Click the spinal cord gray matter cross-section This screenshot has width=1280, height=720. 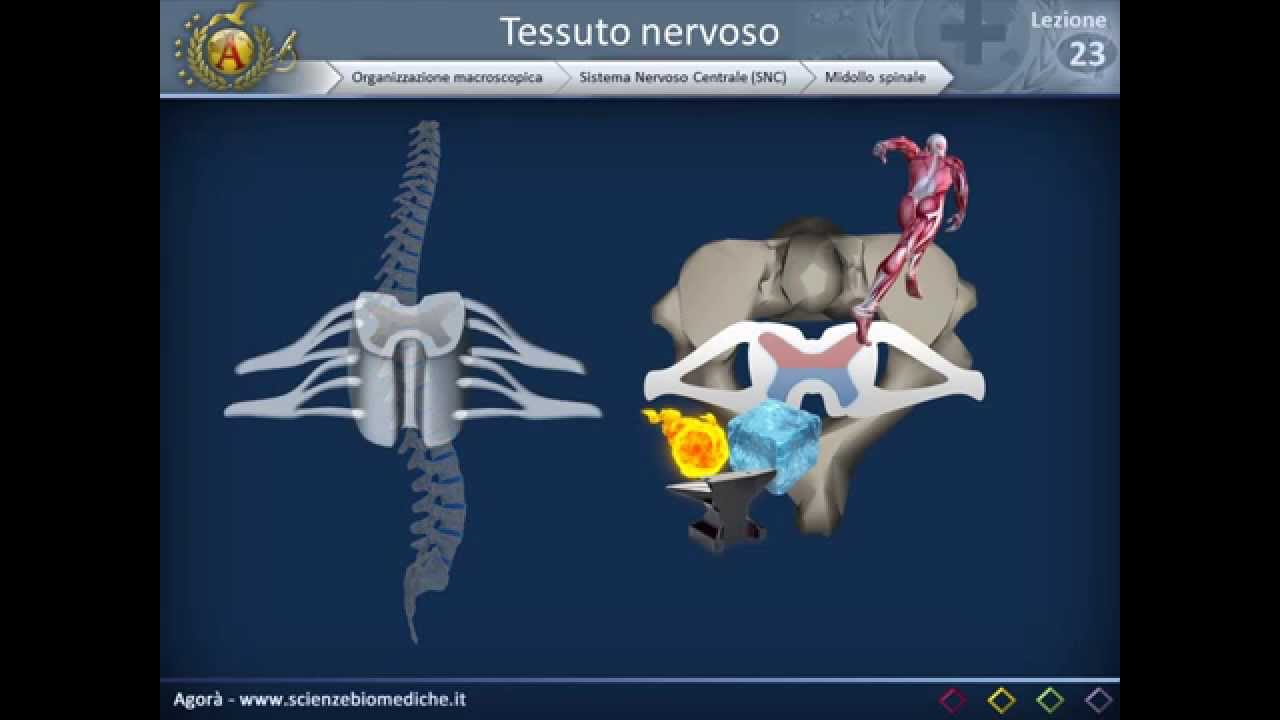point(811,369)
